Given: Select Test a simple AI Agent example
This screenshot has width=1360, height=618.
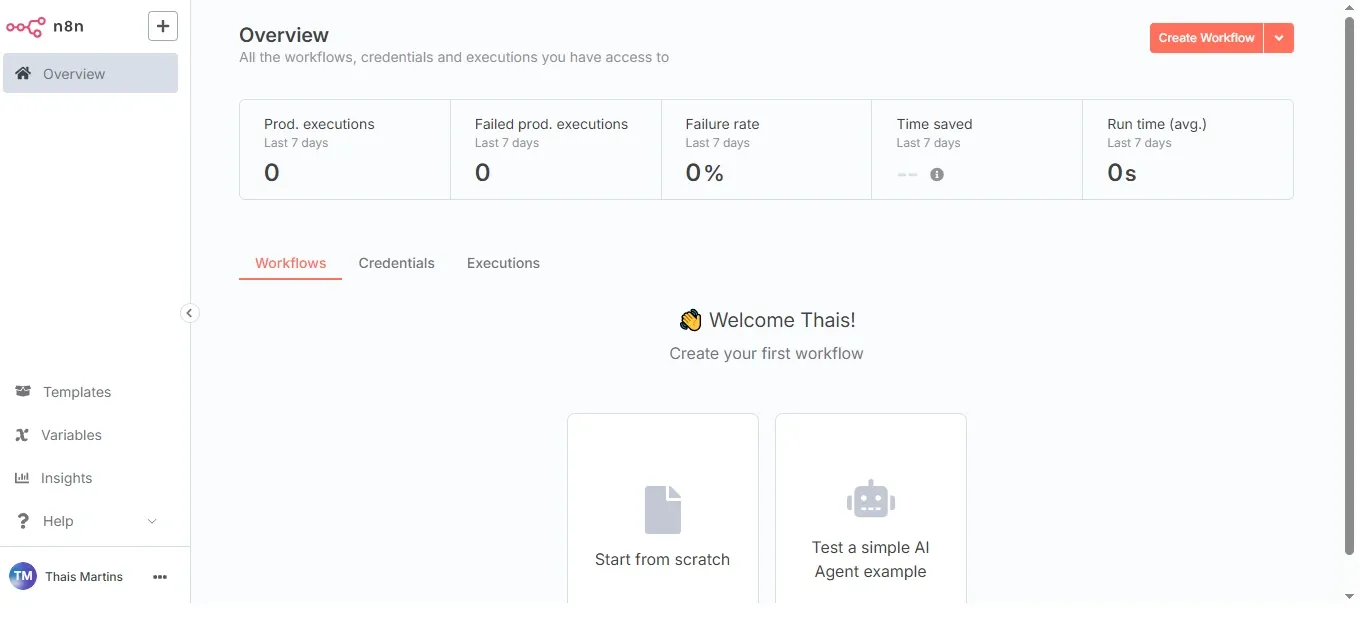Looking at the screenshot, I should click(x=871, y=508).
